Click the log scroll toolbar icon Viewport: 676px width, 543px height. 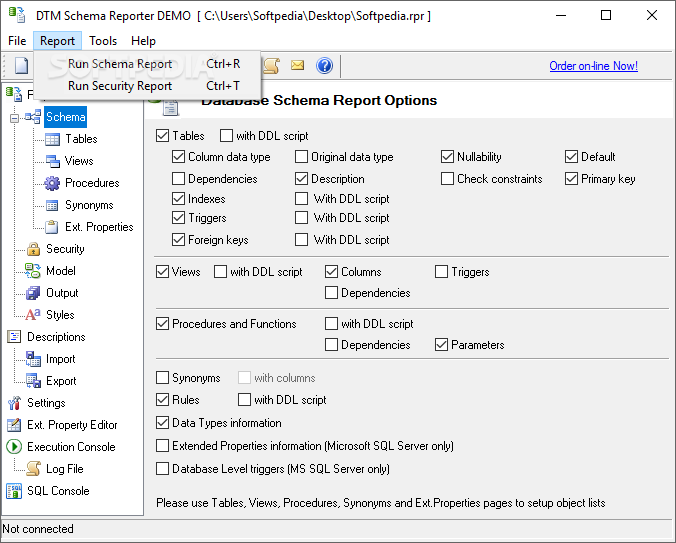272,66
